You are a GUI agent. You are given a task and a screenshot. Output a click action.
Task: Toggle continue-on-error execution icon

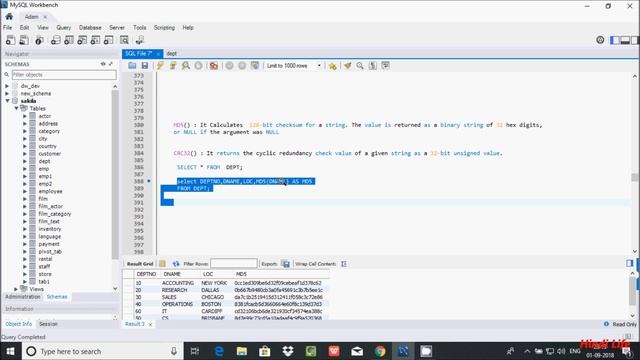coord(213,66)
